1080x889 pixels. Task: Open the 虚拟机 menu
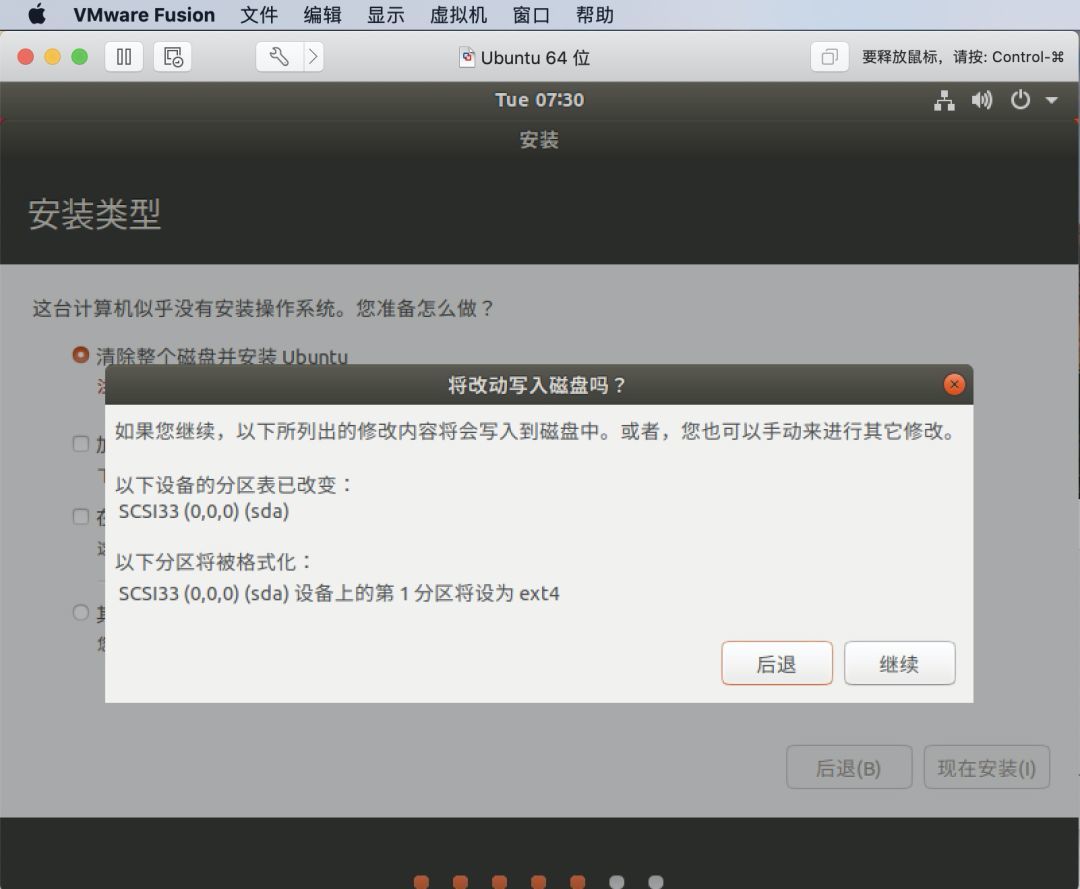pos(458,15)
